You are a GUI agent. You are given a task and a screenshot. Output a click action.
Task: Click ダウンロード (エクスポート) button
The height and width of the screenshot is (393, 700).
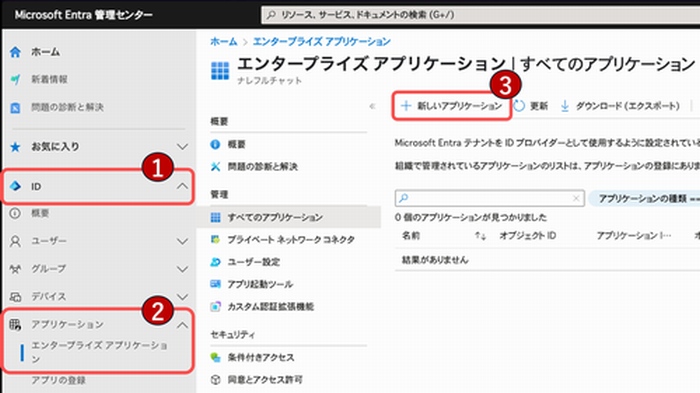coord(620,106)
